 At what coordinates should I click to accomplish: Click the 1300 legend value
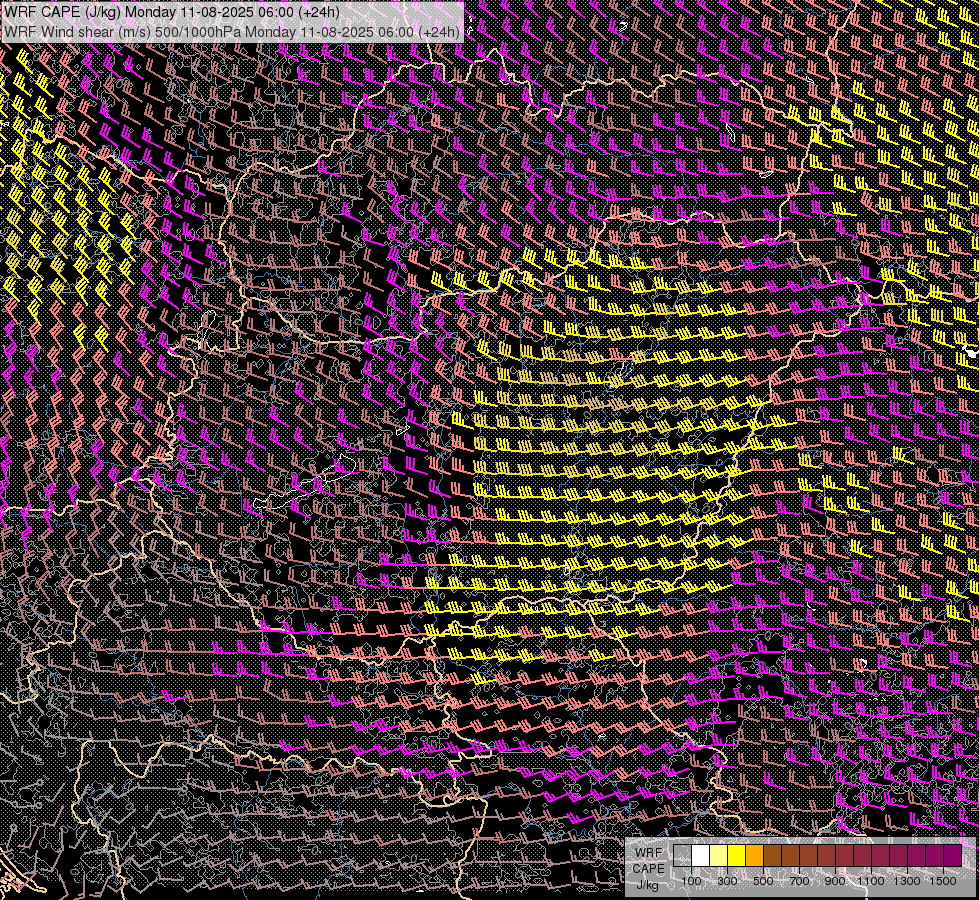907,881
